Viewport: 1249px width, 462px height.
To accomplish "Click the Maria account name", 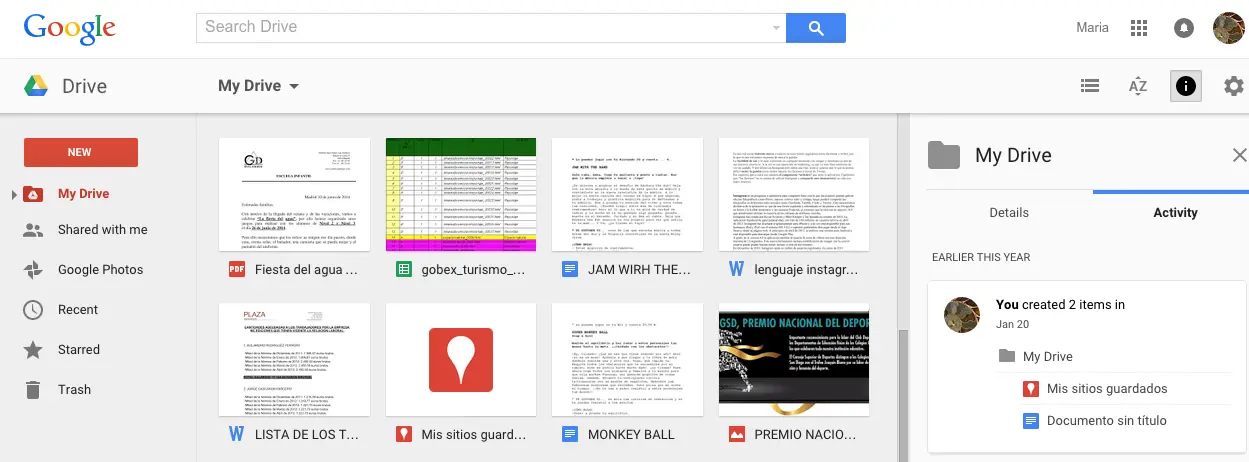I will coord(1092,28).
